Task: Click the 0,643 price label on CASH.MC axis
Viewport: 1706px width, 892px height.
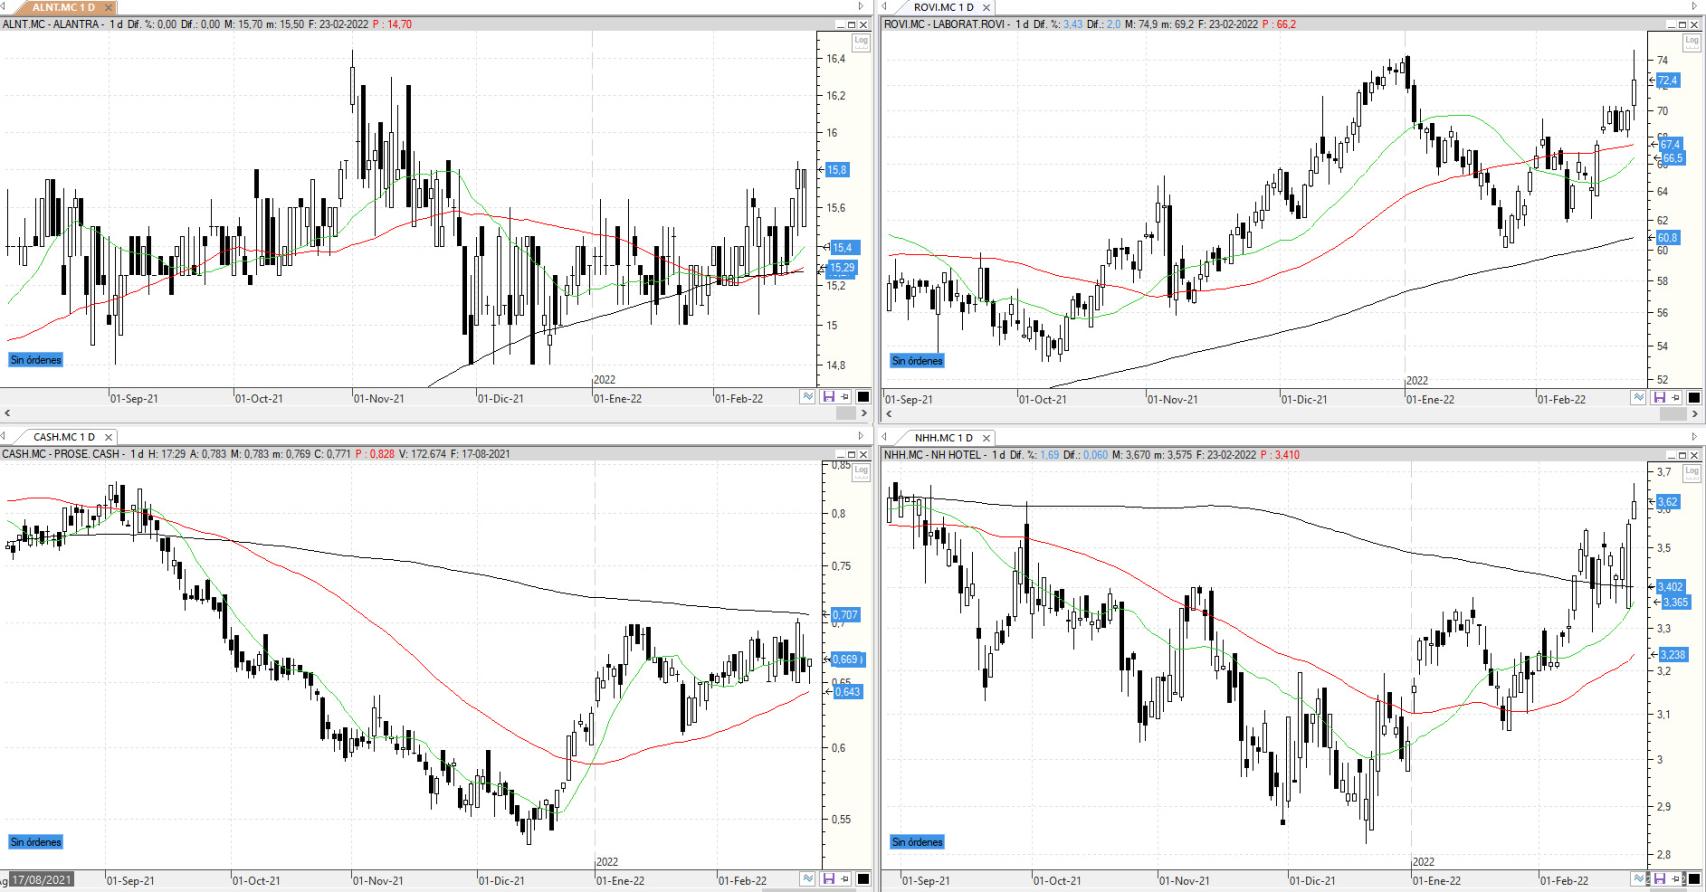Action: pos(847,692)
